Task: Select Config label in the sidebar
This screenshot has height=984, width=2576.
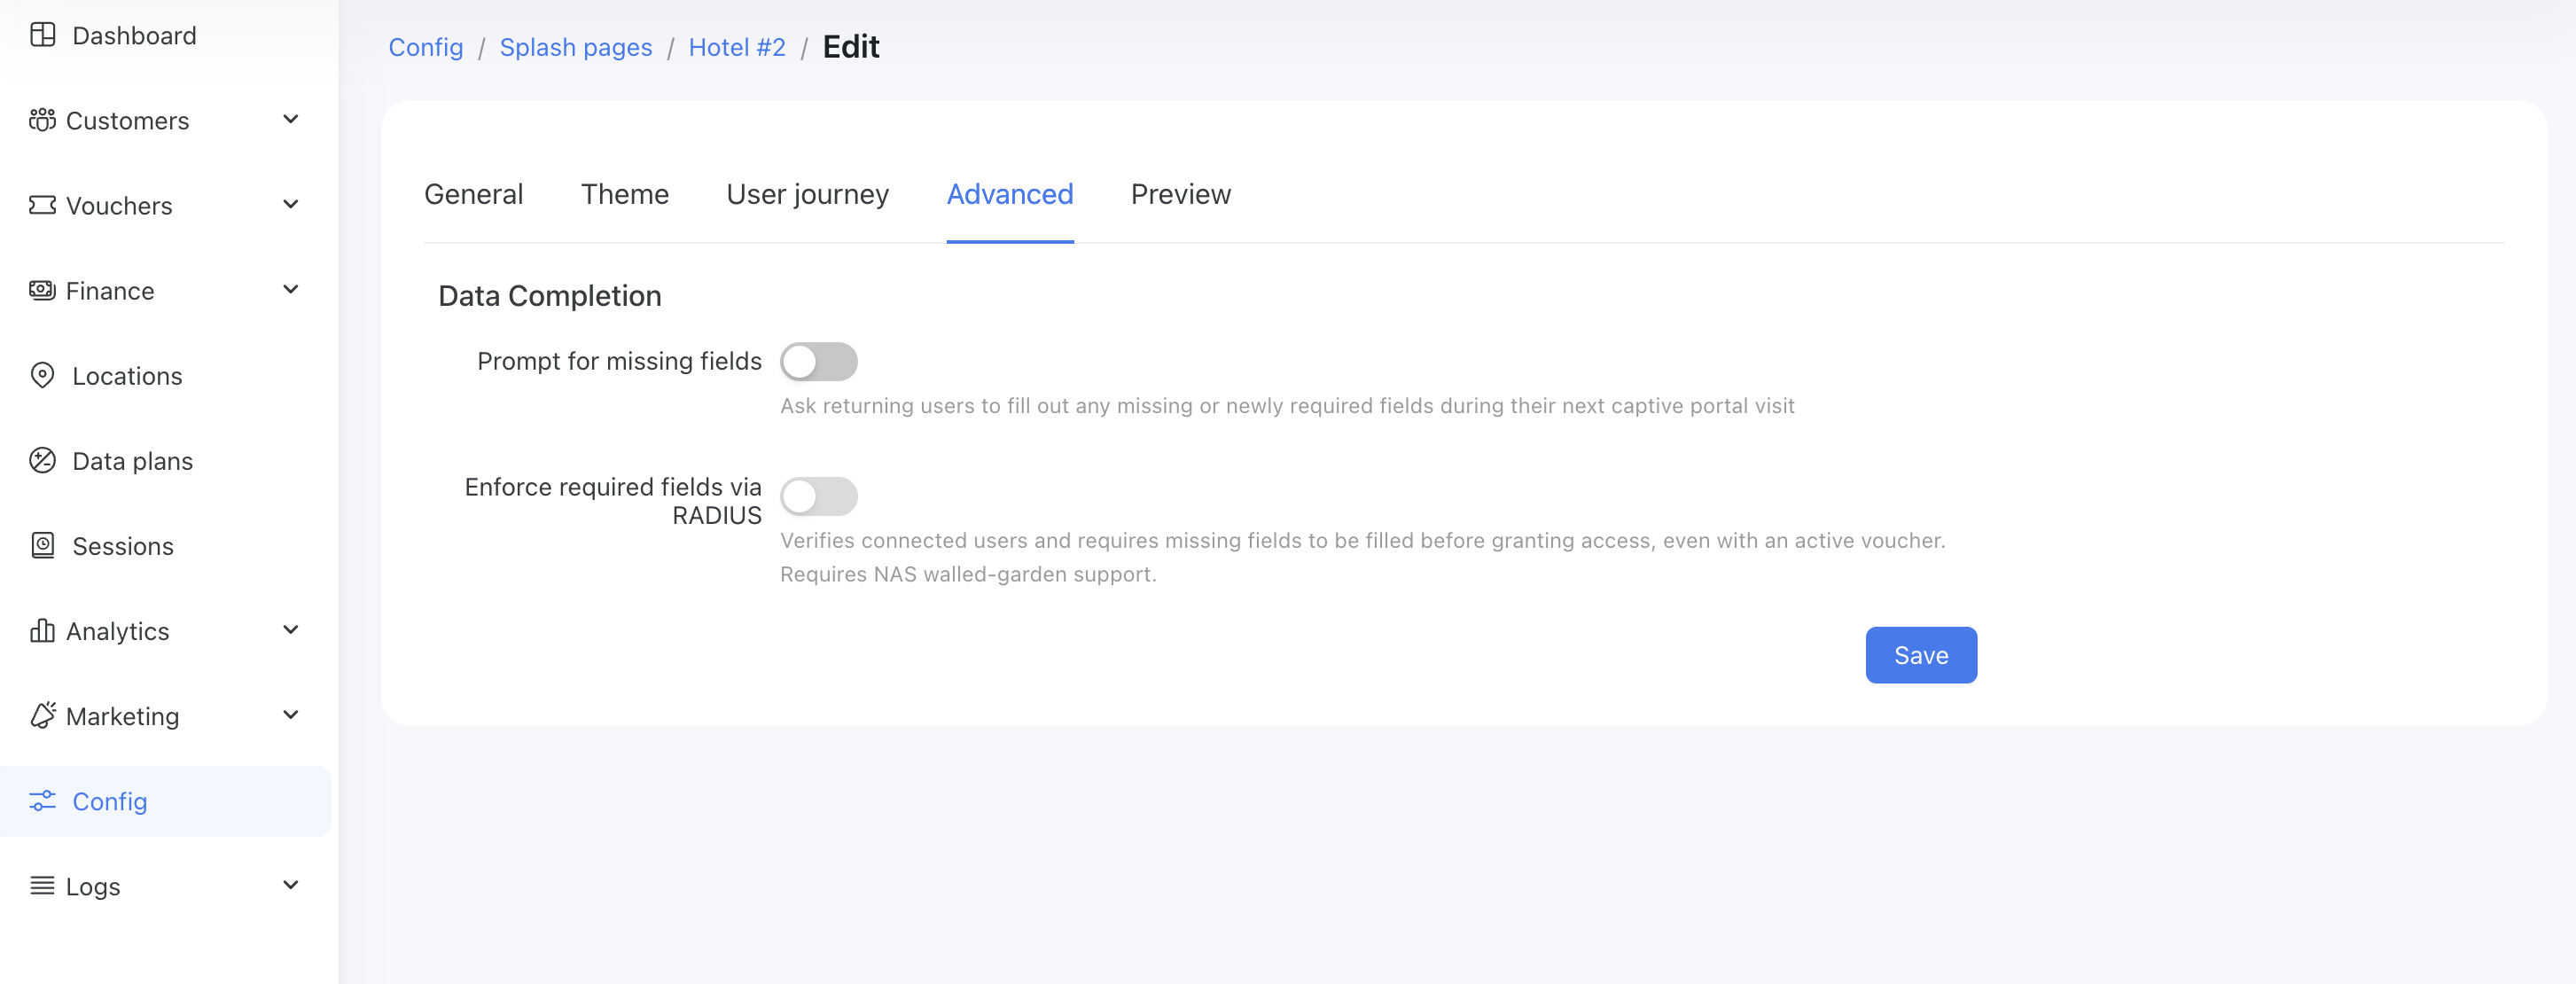Action: 110,801
